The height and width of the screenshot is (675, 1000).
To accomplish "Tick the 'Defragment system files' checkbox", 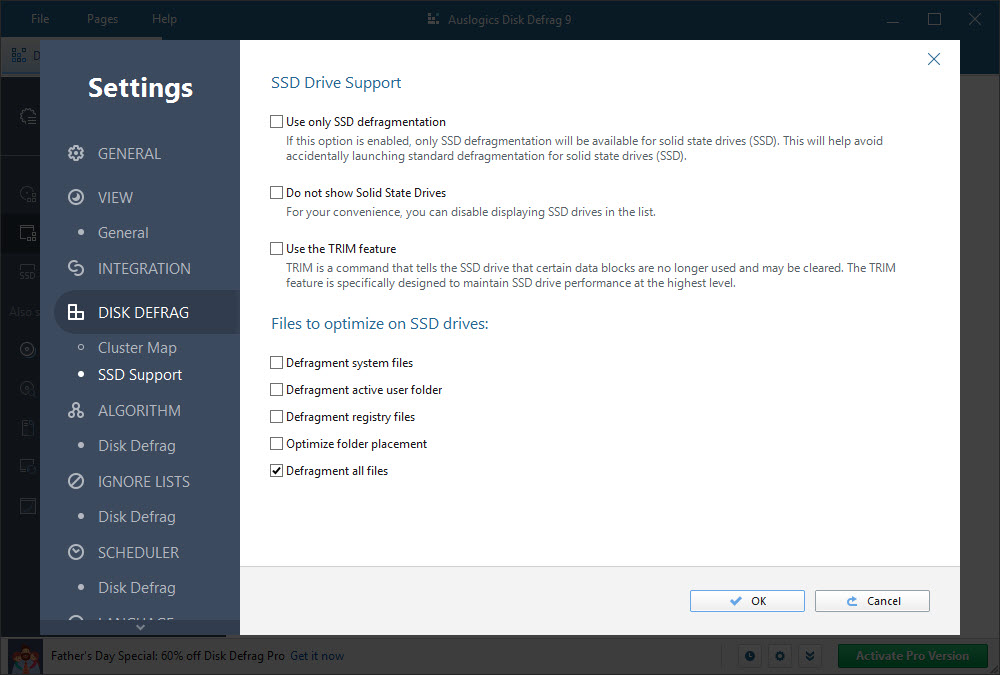I will pos(276,362).
